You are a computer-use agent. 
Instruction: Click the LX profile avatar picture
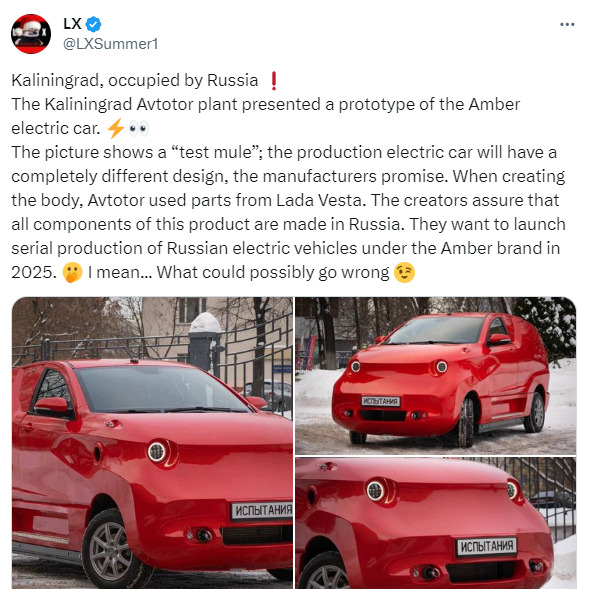click(31, 34)
